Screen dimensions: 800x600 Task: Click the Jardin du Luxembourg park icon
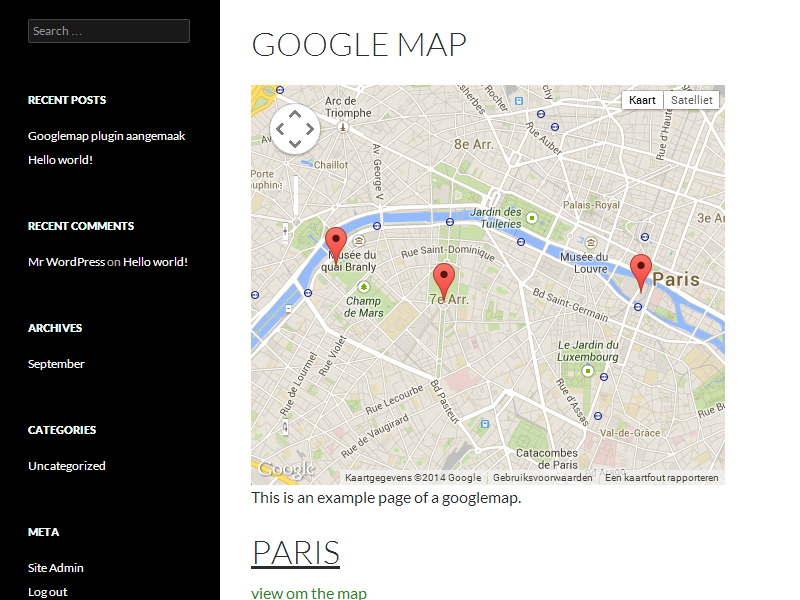click(x=588, y=371)
